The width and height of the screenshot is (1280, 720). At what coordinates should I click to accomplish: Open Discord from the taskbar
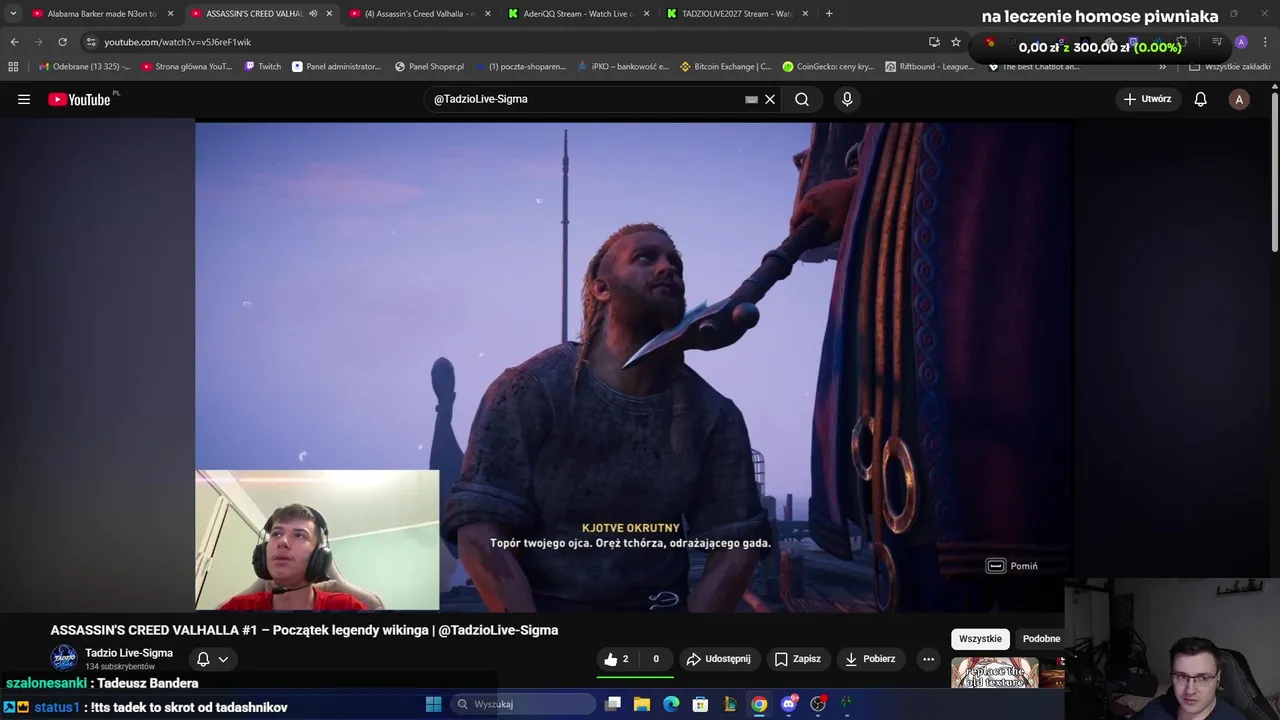tap(789, 704)
